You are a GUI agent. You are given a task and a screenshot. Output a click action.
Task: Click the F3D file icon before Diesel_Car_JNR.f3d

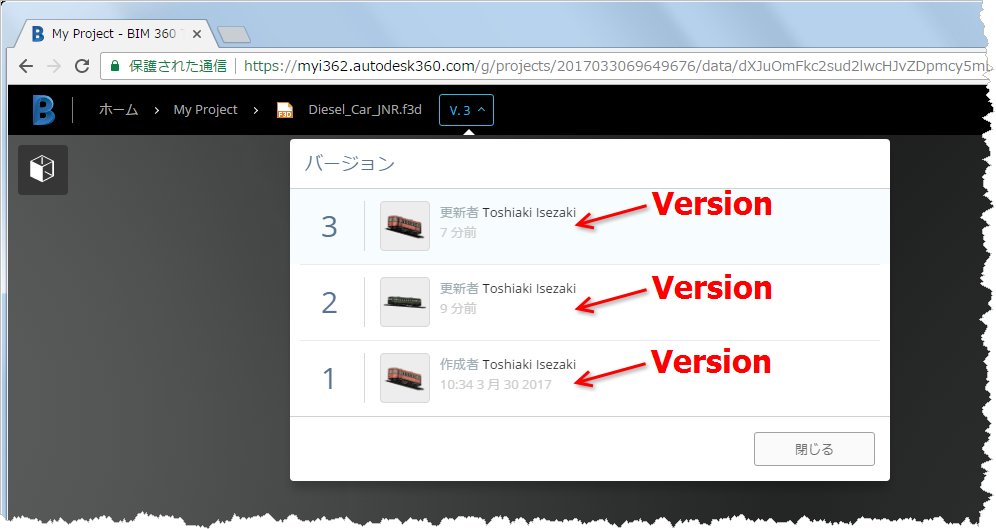[285, 110]
